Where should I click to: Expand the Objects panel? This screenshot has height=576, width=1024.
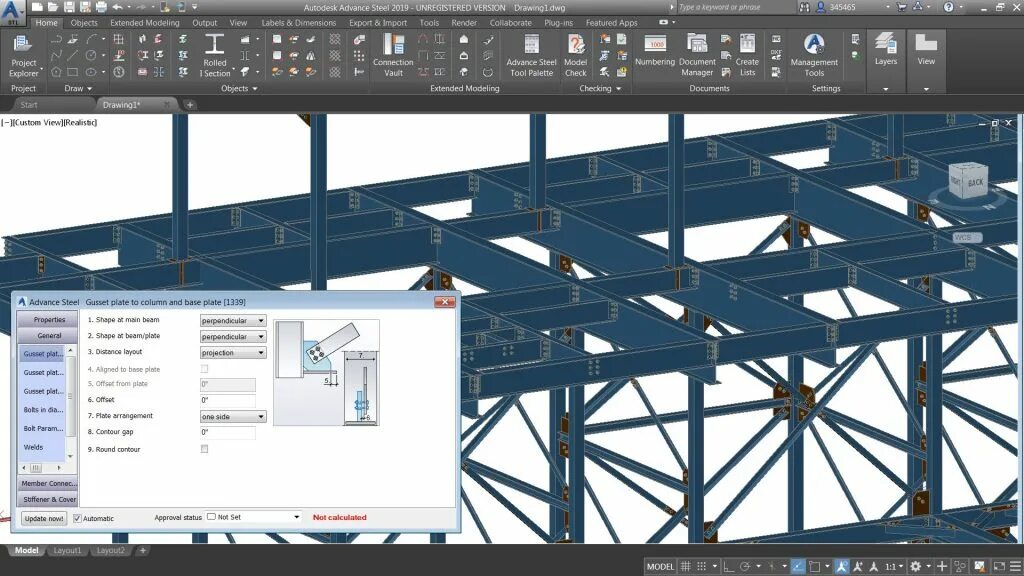point(239,88)
